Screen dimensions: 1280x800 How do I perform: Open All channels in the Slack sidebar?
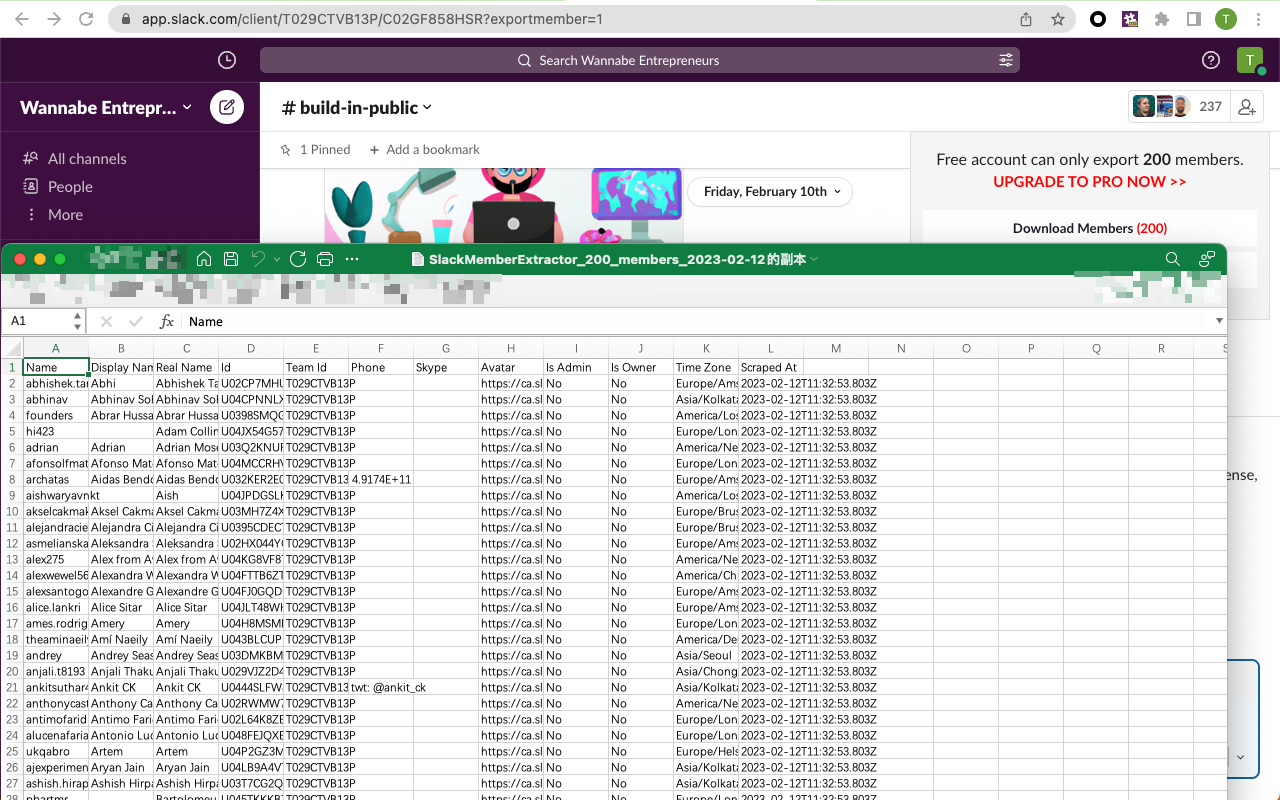(x=85, y=158)
